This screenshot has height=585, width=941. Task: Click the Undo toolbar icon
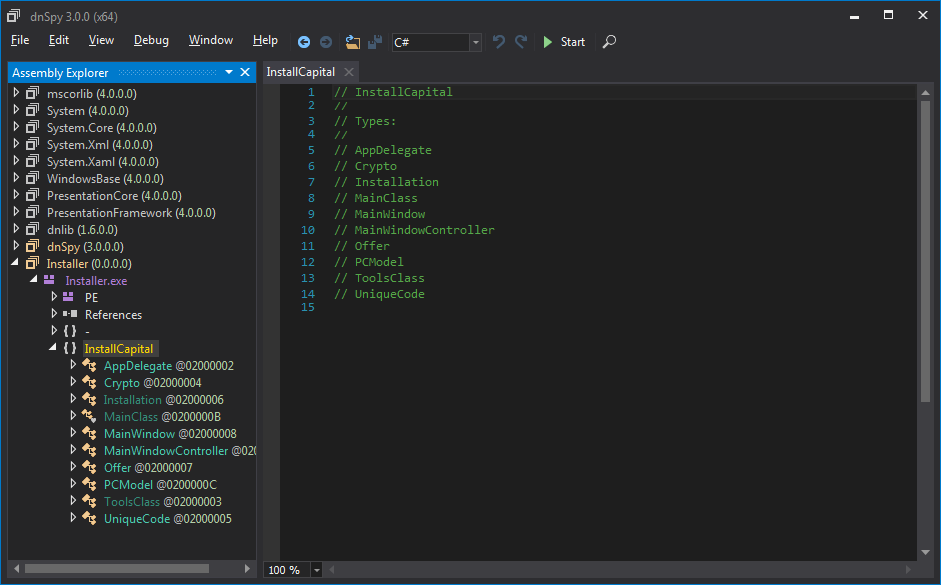point(499,42)
